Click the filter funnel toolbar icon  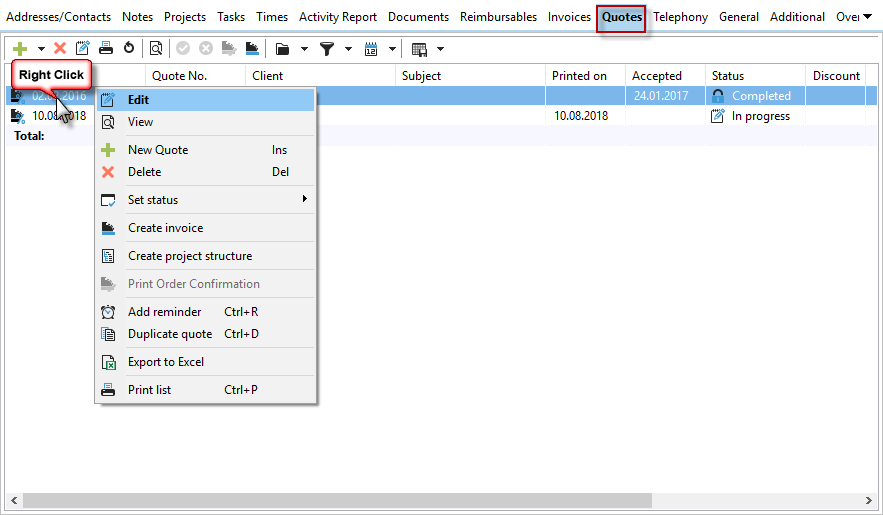(x=326, y=48)
